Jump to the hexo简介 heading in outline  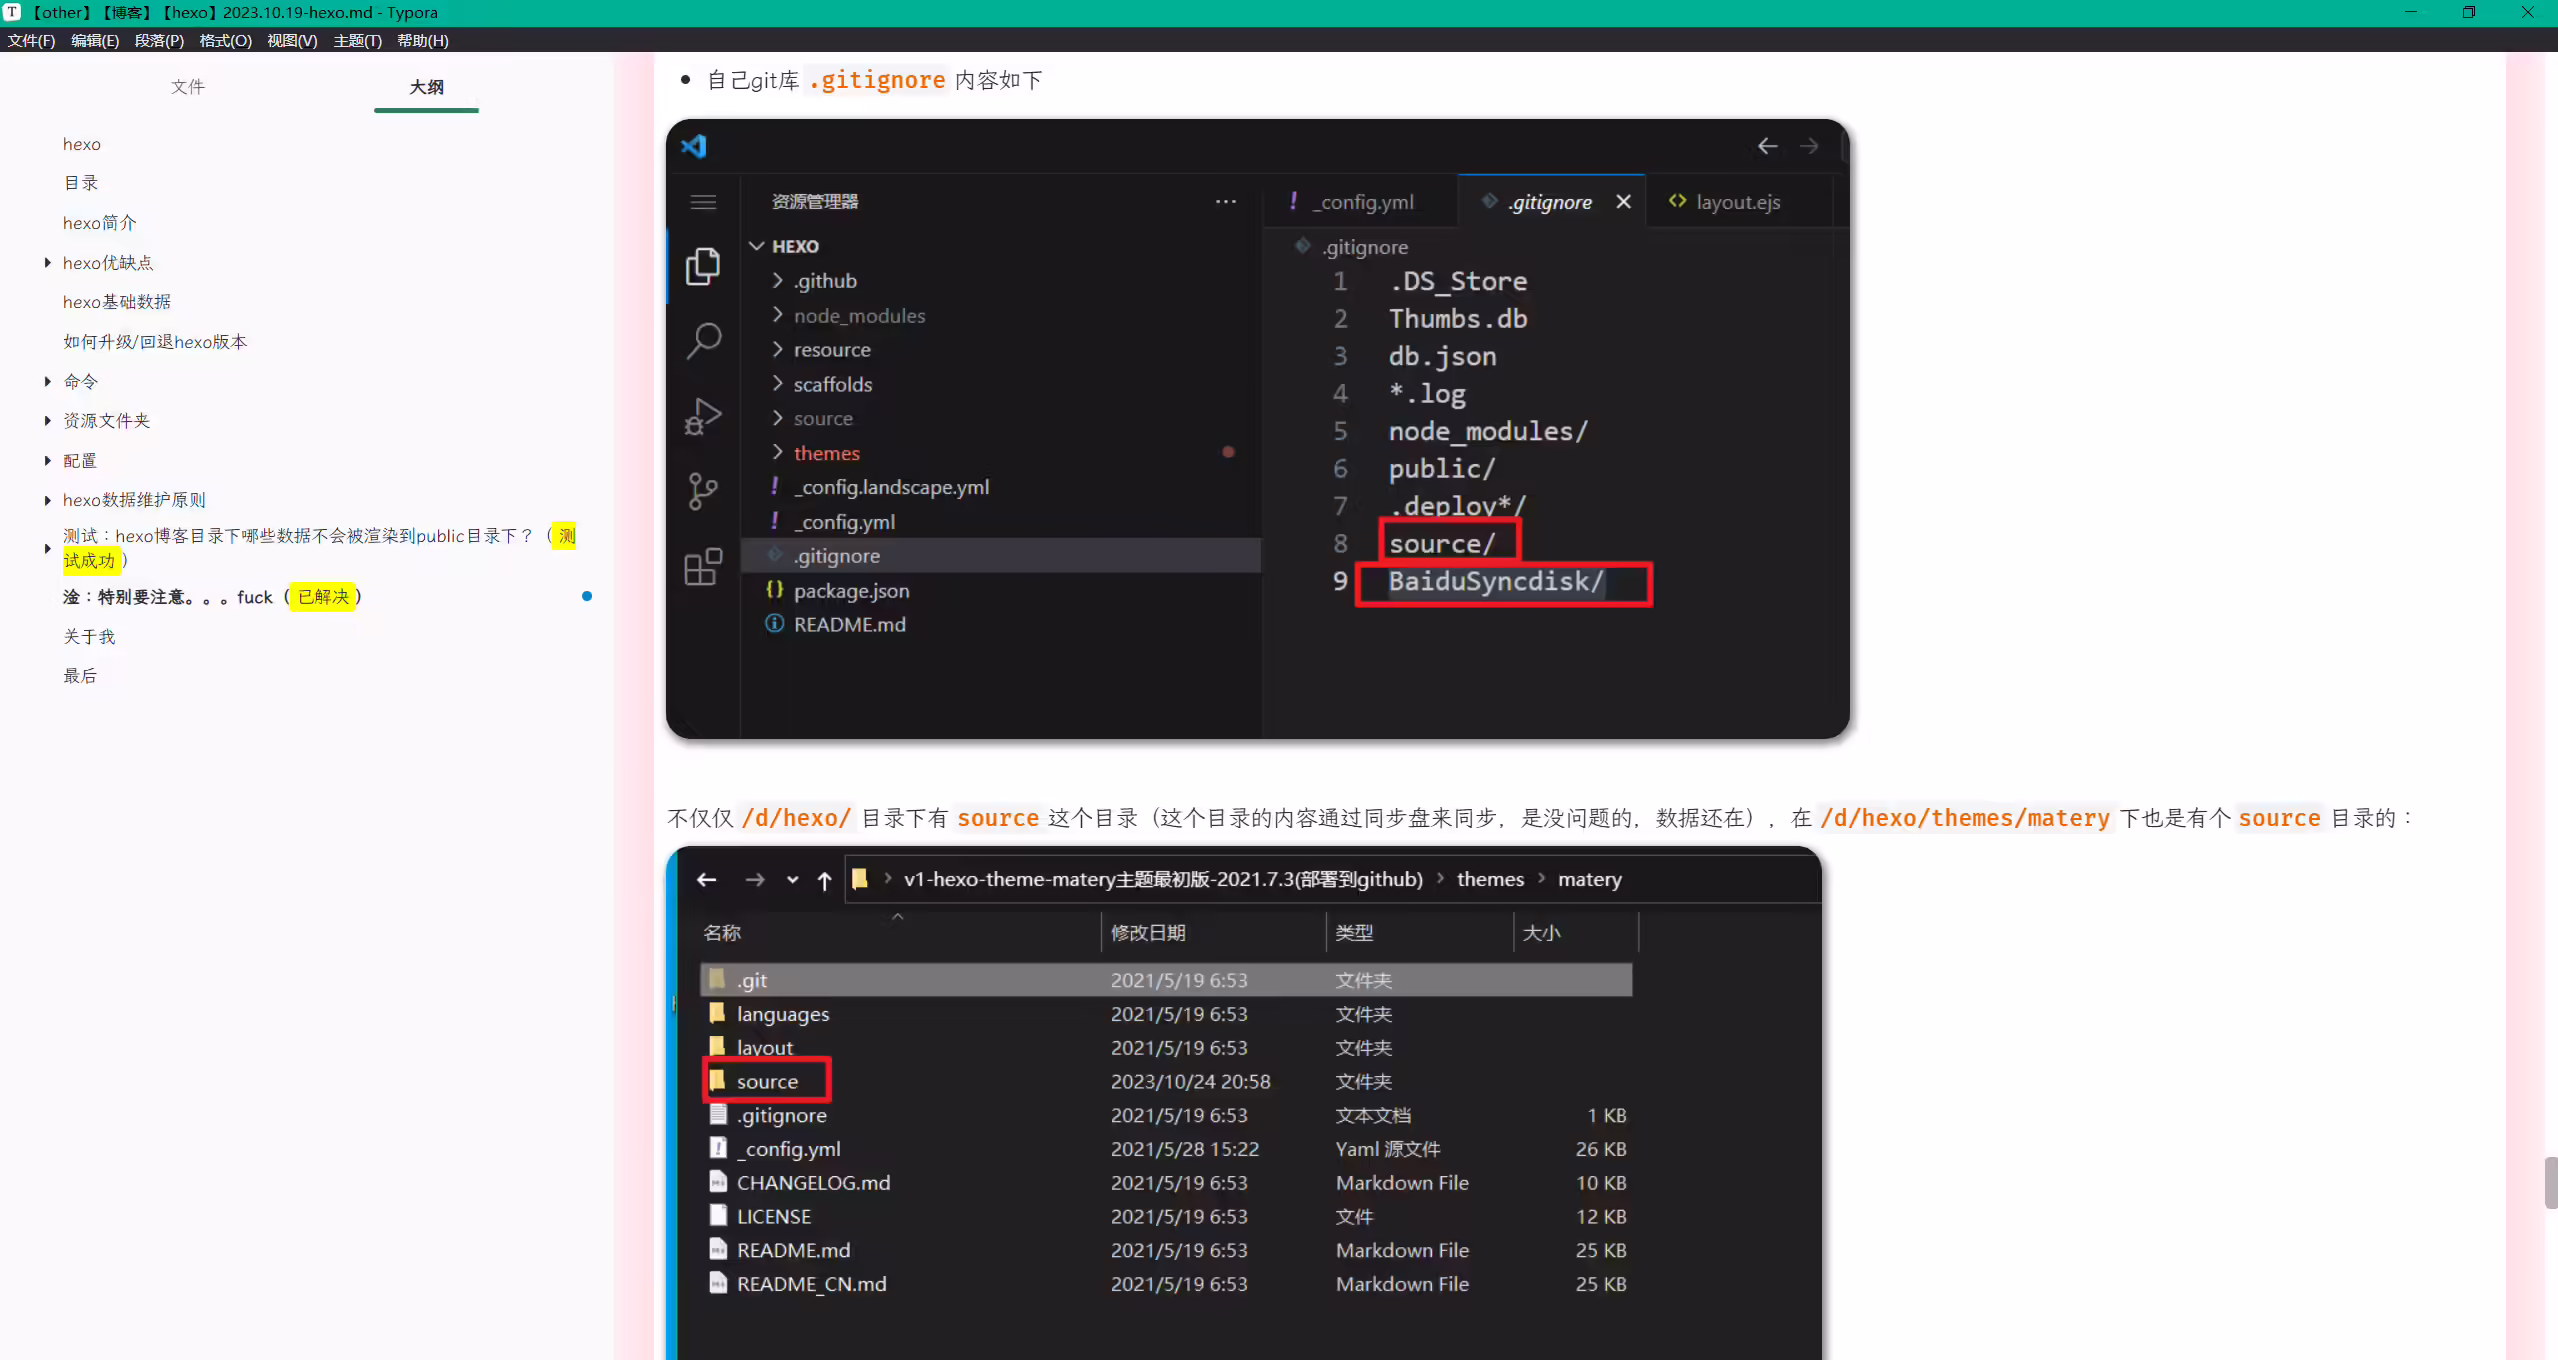coord(99,223)
